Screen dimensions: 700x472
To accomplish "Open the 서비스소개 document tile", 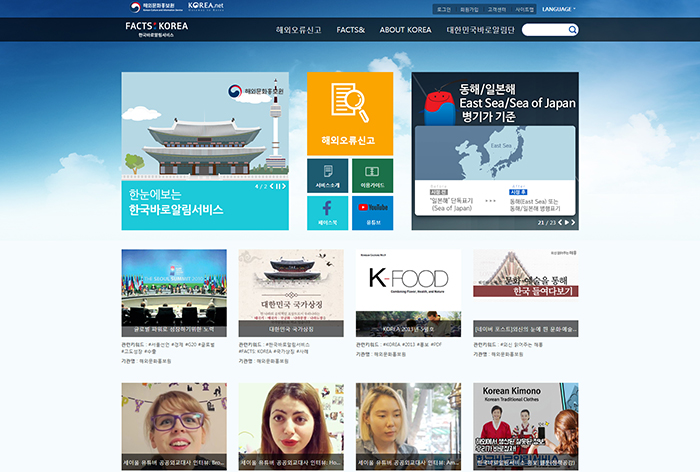I will (x=328, y=176).
